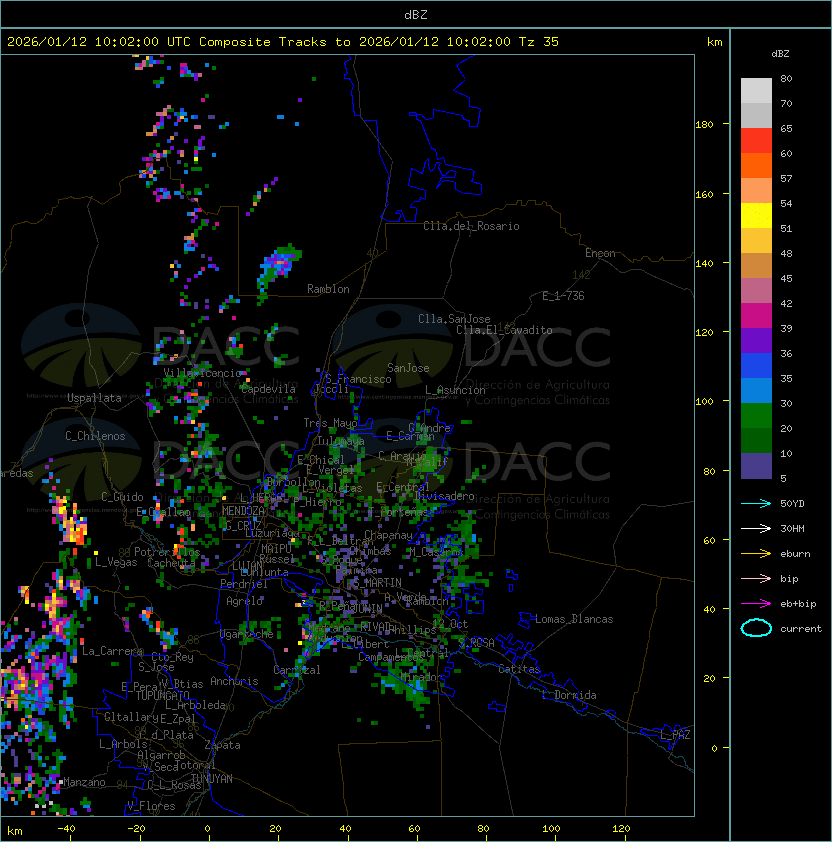Screen dimensions: 832x842
Task: Click the 'Zapata' map label
Action: click(222, 745)
